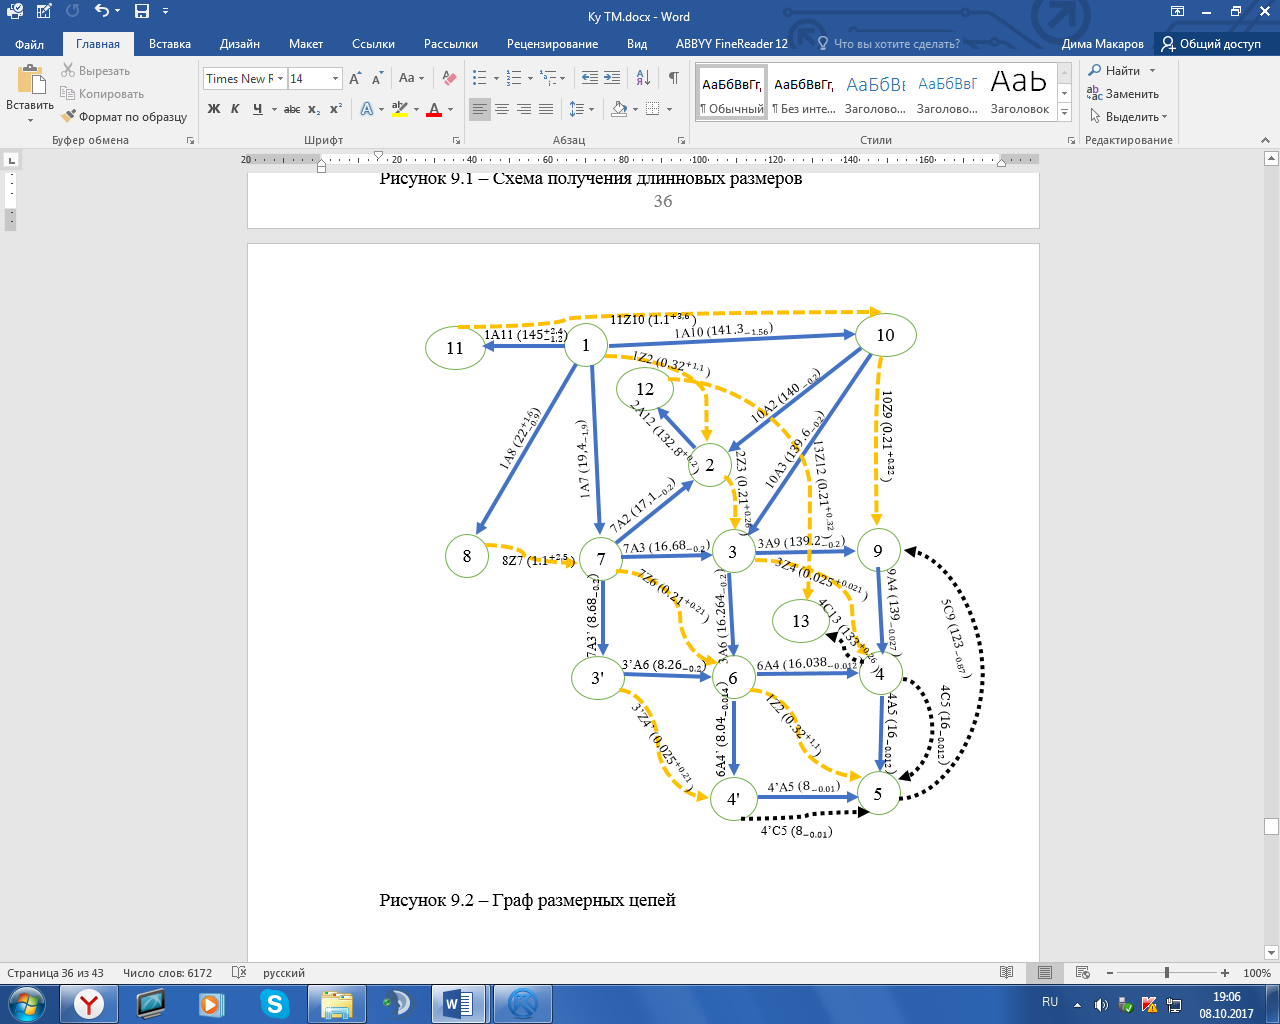Open the Рецензирование ribbon tab

coord(552,44)
